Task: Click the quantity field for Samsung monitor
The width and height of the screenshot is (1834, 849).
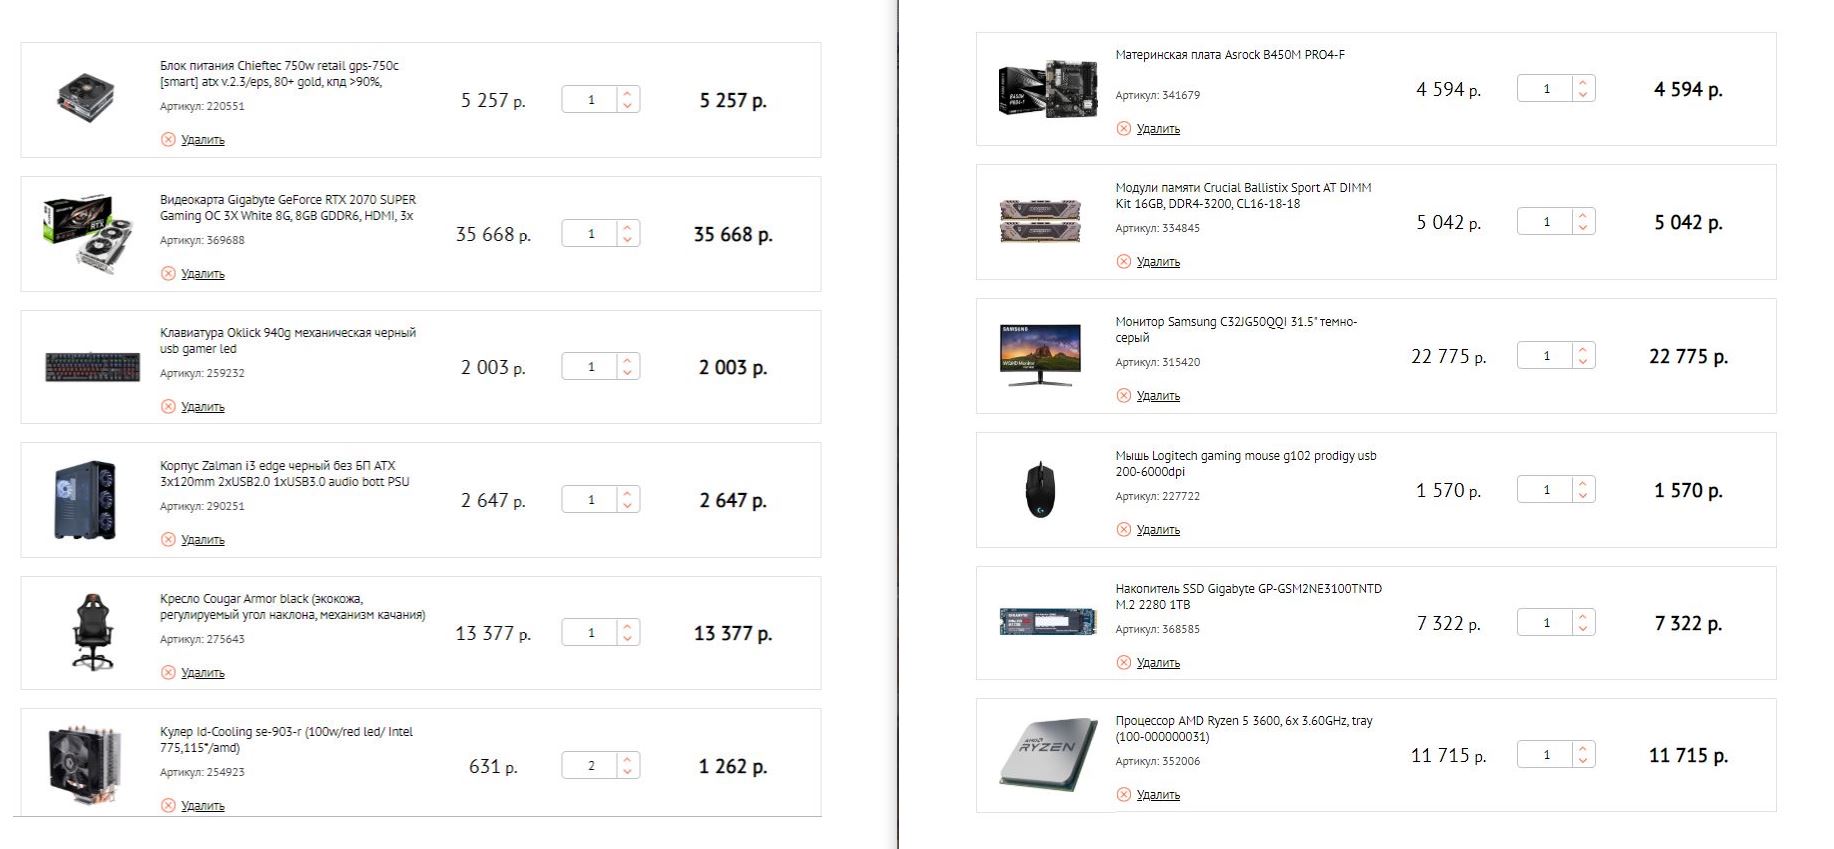Action: pyautogui.click(x=1546, y=356)
